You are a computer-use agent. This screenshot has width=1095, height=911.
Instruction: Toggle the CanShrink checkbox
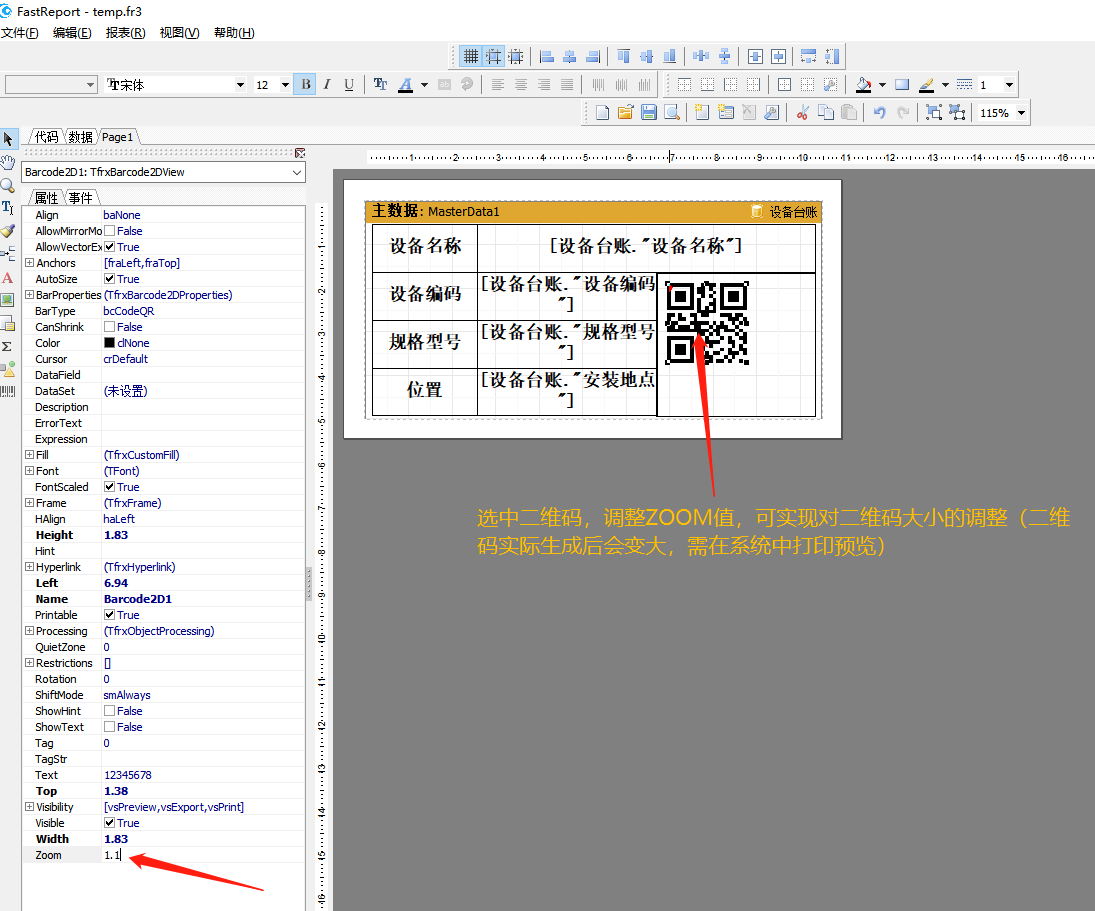coord(110,327)
